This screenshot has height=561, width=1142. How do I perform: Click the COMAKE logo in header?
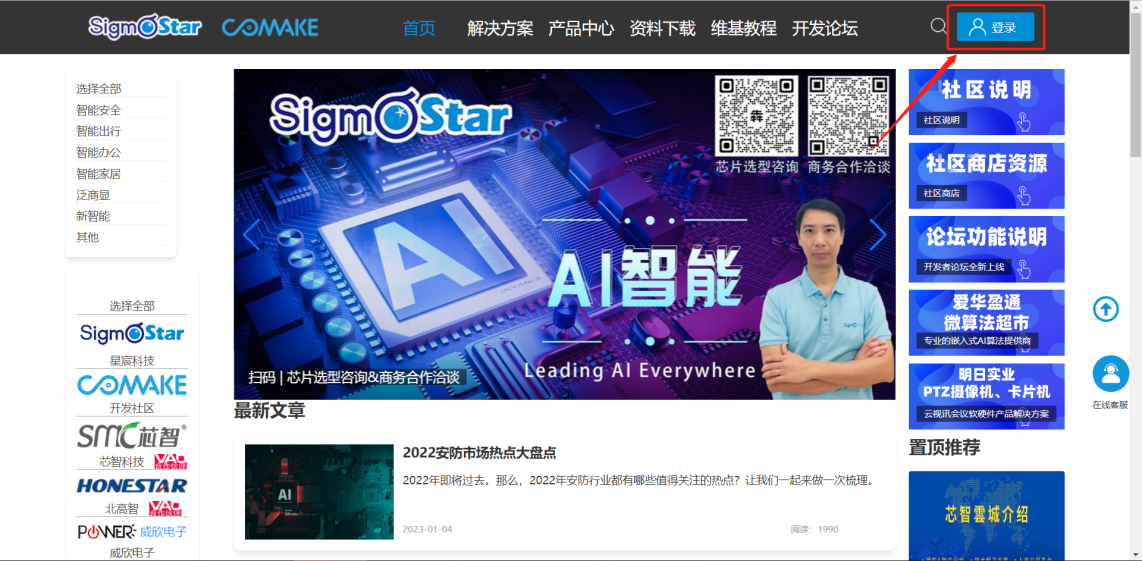[x=270, y=28]
